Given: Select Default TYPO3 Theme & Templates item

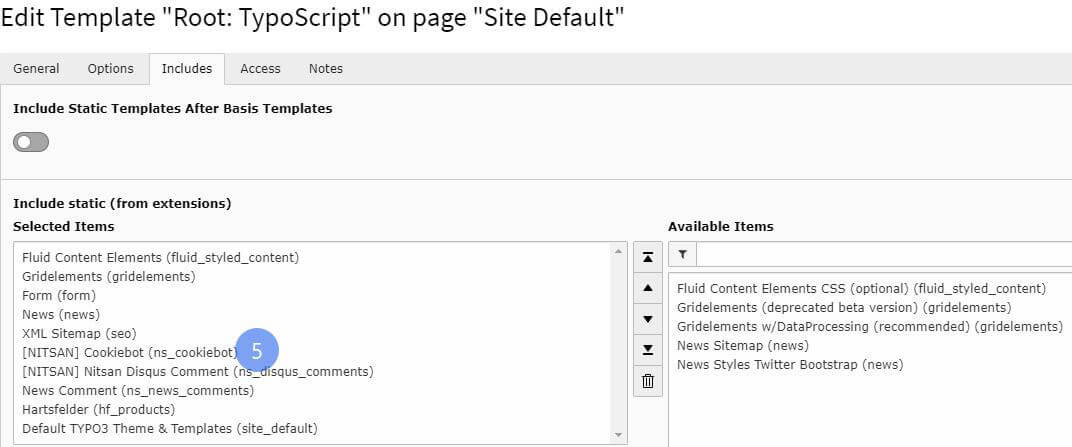Looking at the screenshot, I should point(170,429).
